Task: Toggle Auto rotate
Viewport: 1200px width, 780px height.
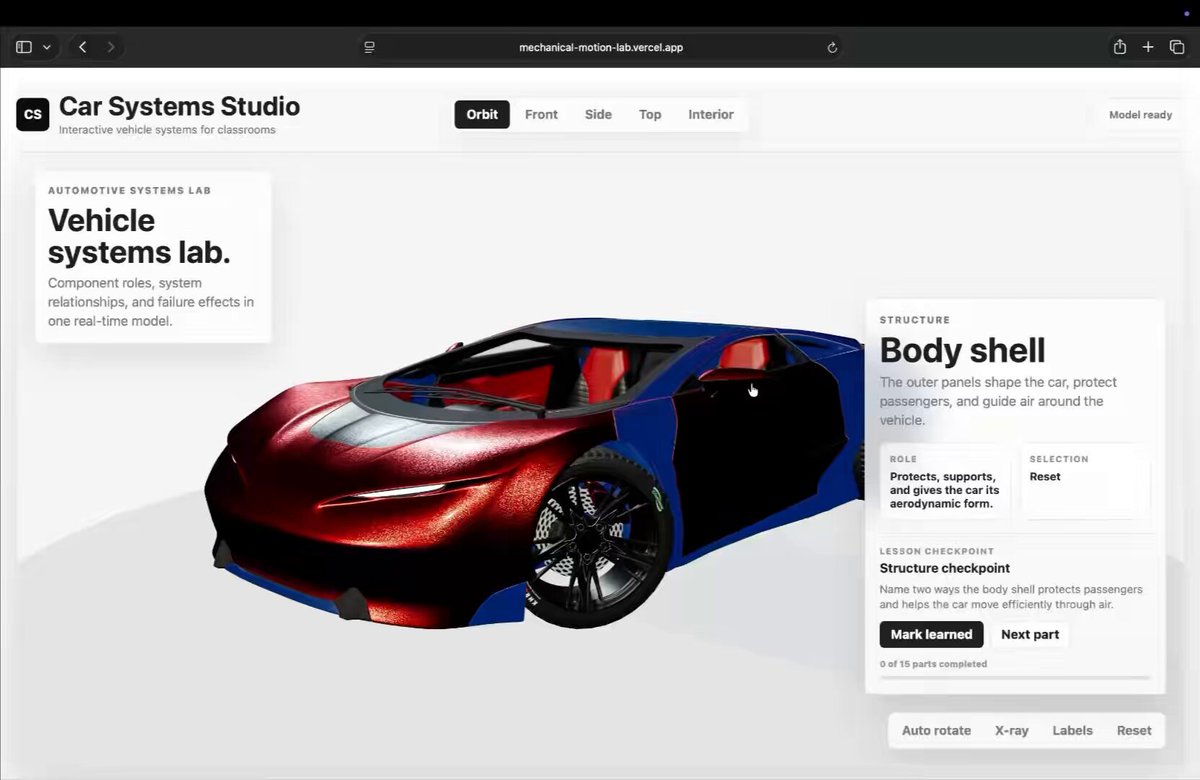Action: pos(936,730)
